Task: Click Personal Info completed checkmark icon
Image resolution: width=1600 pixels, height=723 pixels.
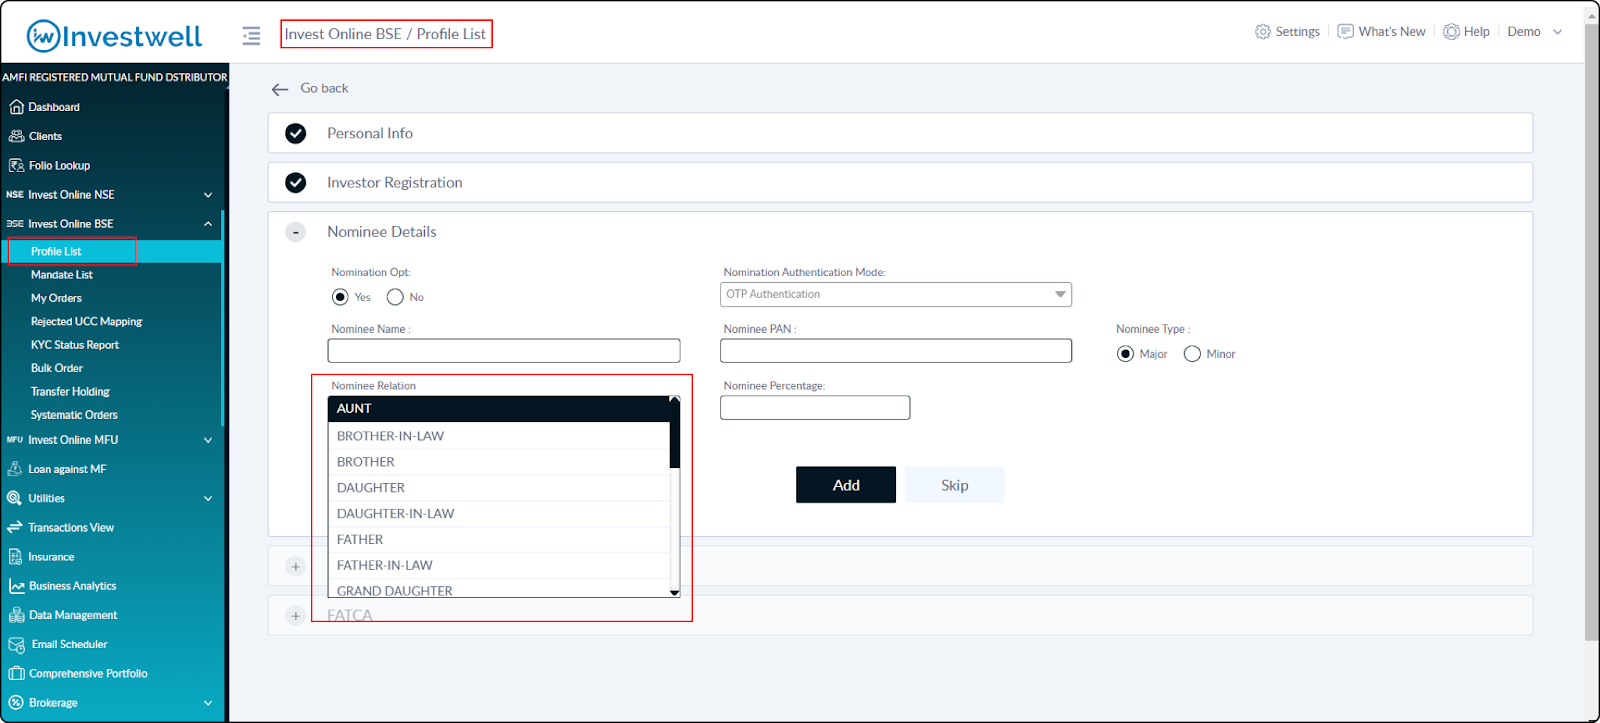Action: point(296,133)
